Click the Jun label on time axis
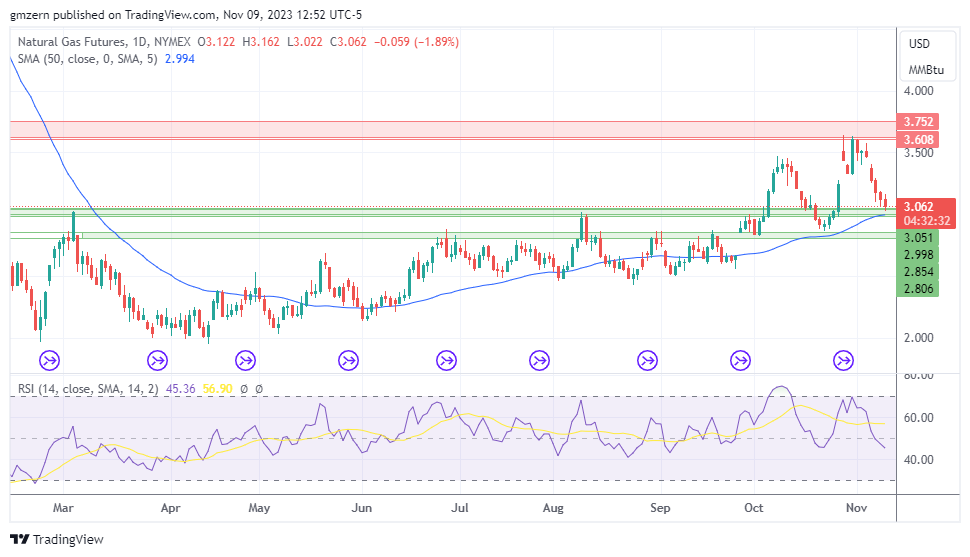This screenshot has height=557, width=970. click(x=361, y=508)
